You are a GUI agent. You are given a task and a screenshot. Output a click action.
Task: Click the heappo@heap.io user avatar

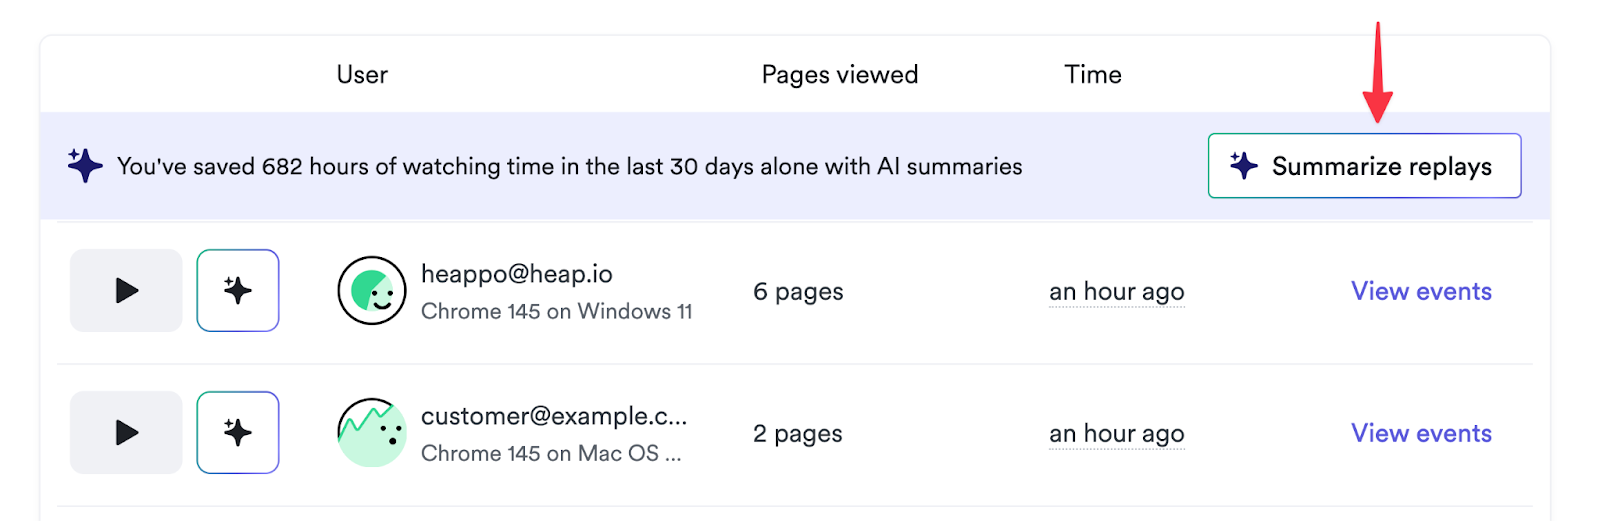coord(372,291)
